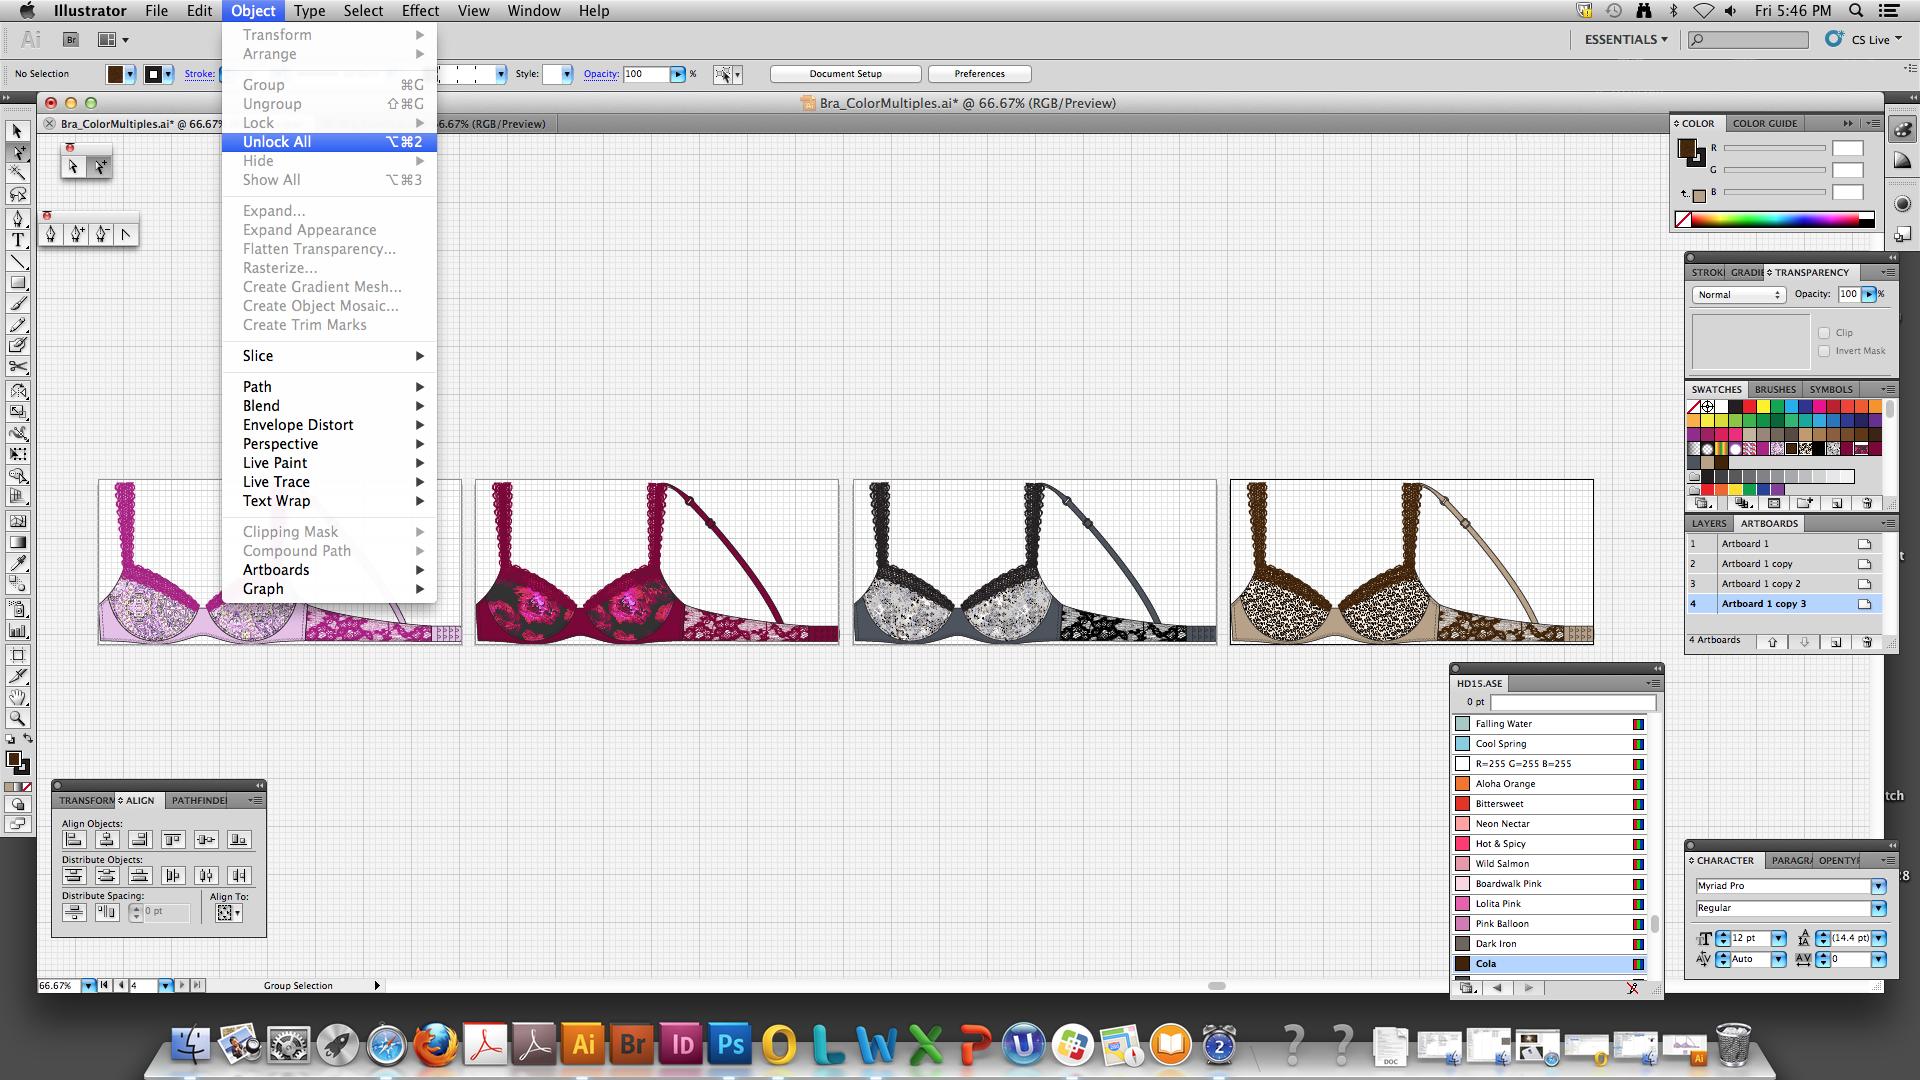This screenshot has height=1080, width=1920.
Task: Select the Magic Wand tool
Action: (x=17, y=173)
